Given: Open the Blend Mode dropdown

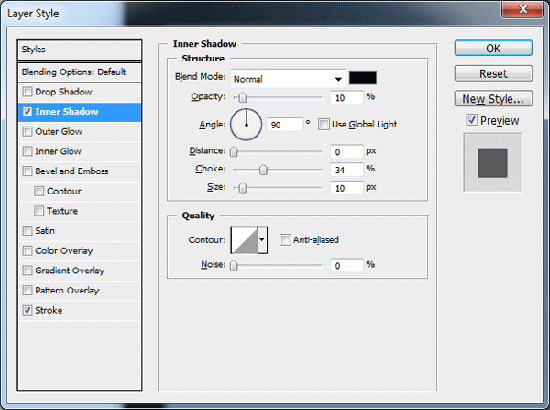Looking at the screenshot, I should click(x=288, y=79).
